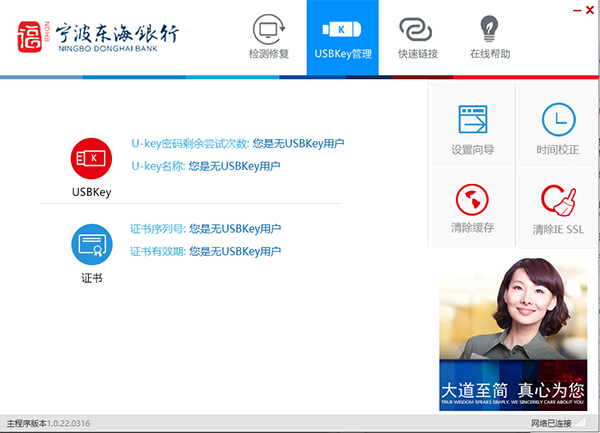Open the 检测修复 detection repair tab
Image resolution: width=600 pixels, height=433 pixels.
coord(269,38)
